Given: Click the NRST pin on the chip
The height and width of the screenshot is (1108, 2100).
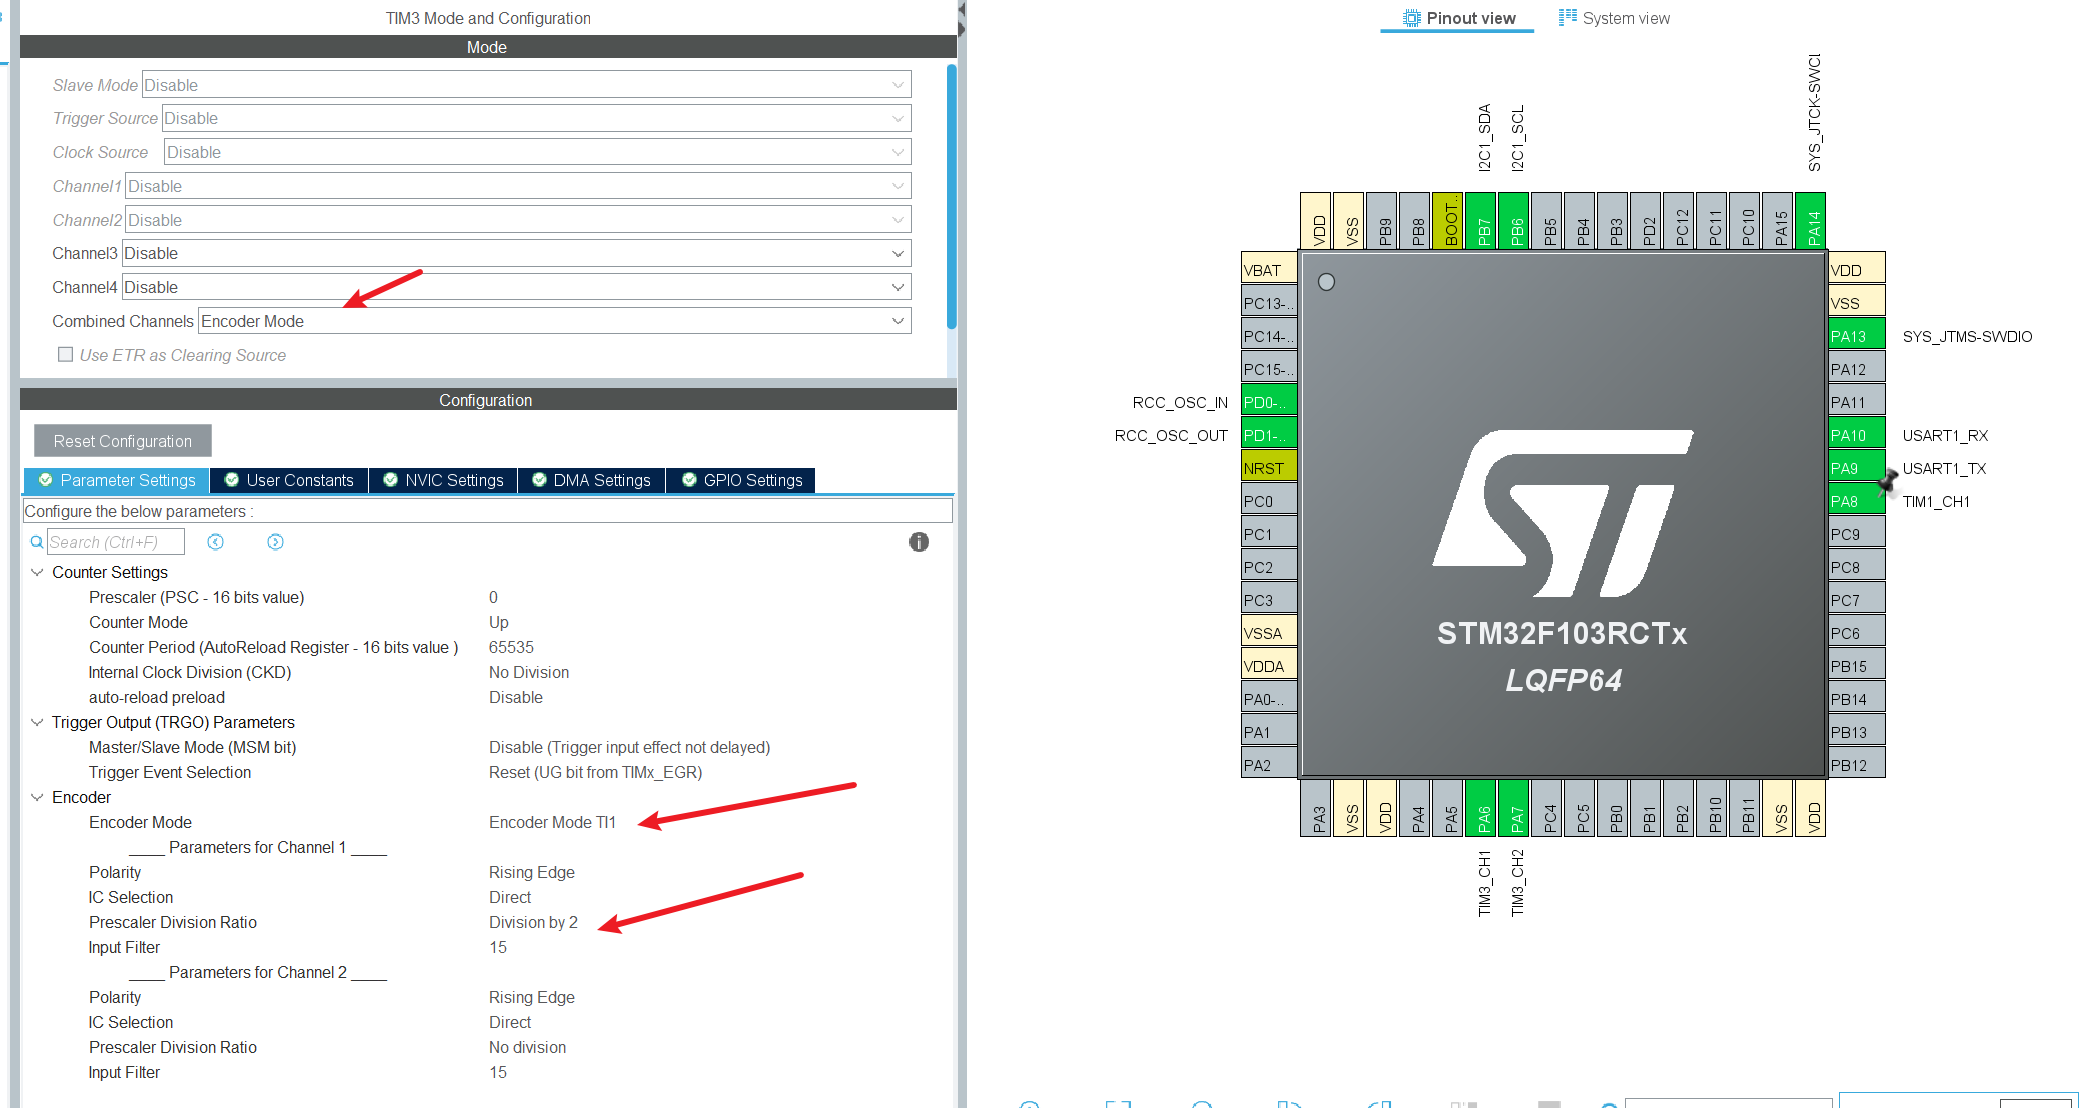Looking at the screenshot, I should pos(1269,468).
